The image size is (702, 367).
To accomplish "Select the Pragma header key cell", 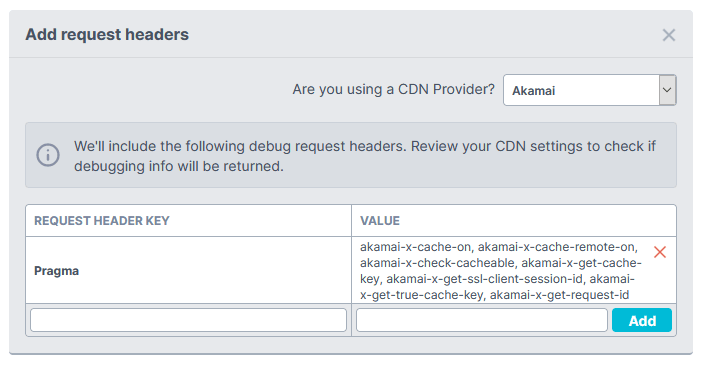I will click(188, 270).
